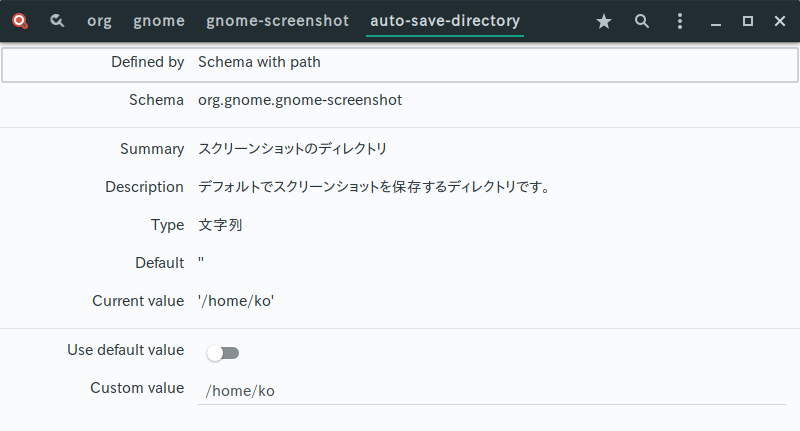Toggle the Use default value switch
This screenshot has height=431, width=800.
223,353
